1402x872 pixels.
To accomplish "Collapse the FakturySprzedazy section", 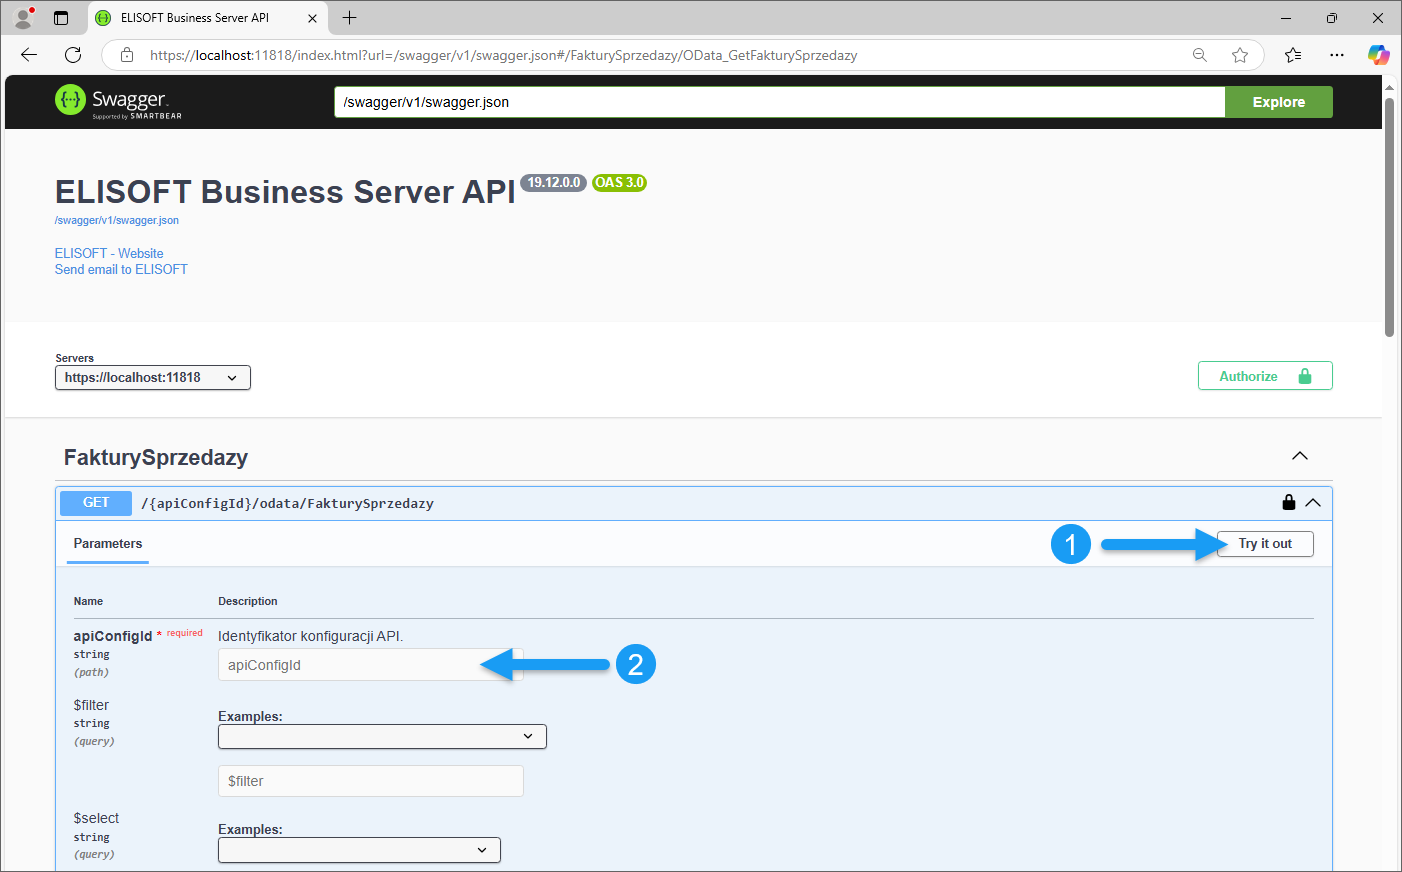I will 1299,457.
